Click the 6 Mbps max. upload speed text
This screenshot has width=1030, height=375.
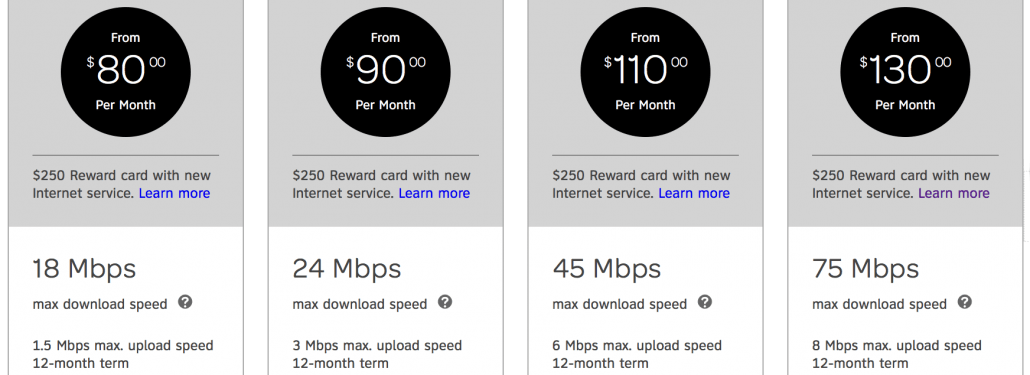pos(637,345)
